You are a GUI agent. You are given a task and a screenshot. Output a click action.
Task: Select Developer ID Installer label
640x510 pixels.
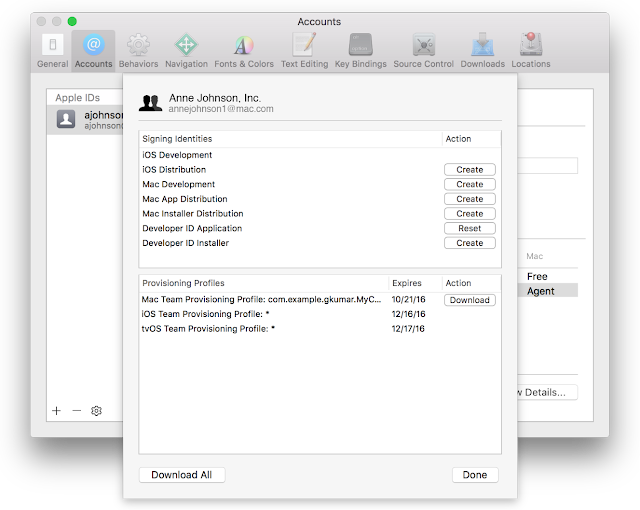185,243
